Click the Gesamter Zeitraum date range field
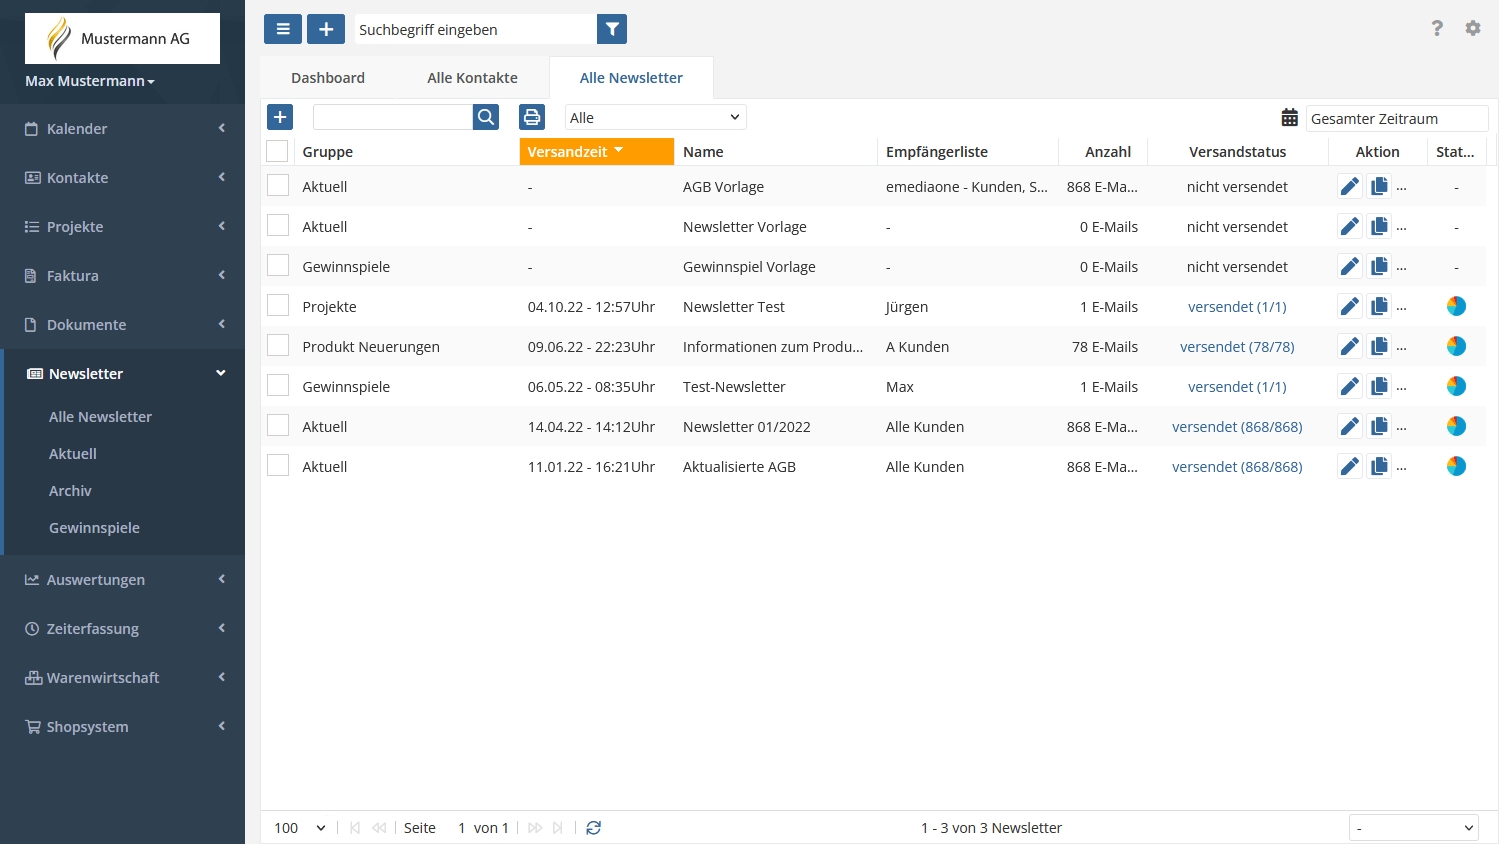 tap(1397, 118)
